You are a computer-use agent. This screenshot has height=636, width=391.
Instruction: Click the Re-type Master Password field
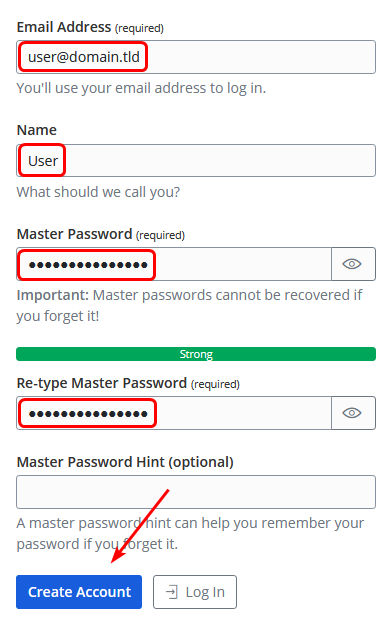click(174, 413)
